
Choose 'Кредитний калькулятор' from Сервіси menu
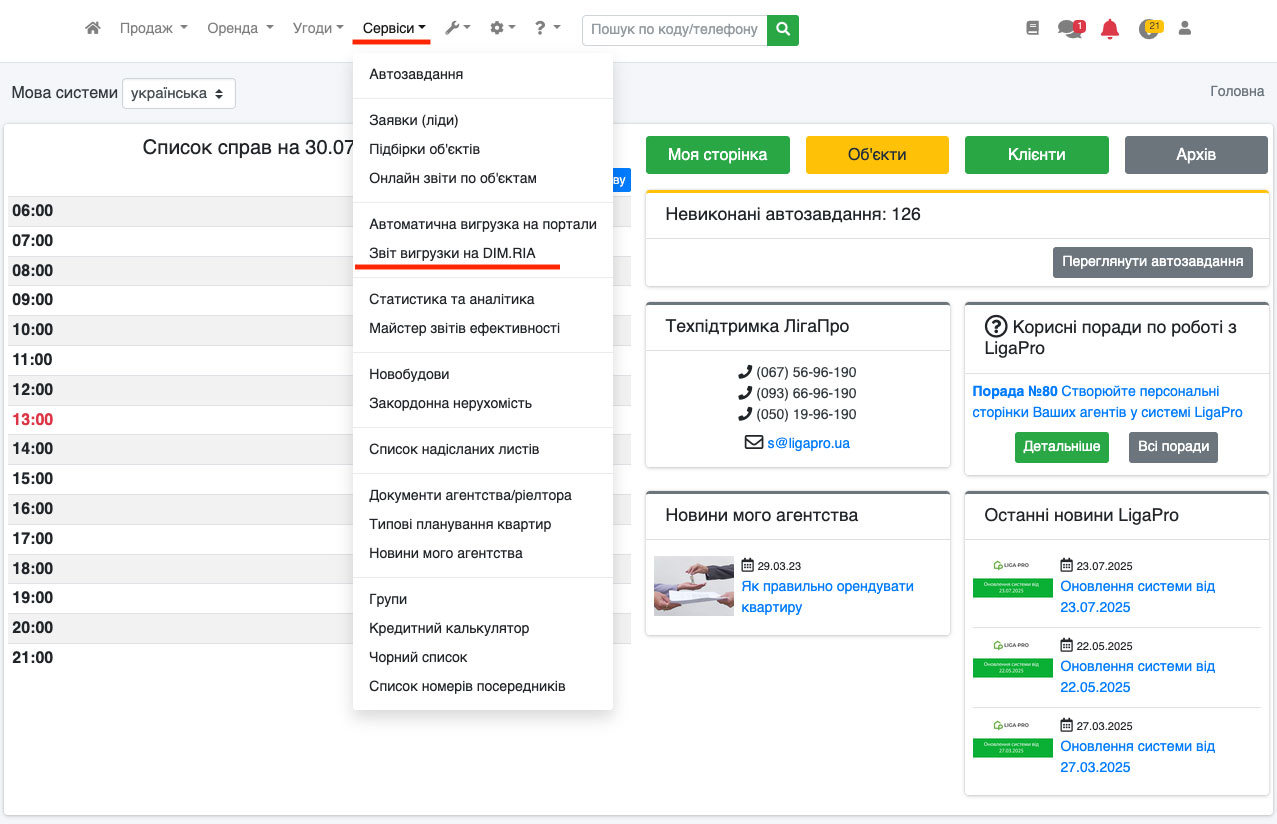[449, 628]
